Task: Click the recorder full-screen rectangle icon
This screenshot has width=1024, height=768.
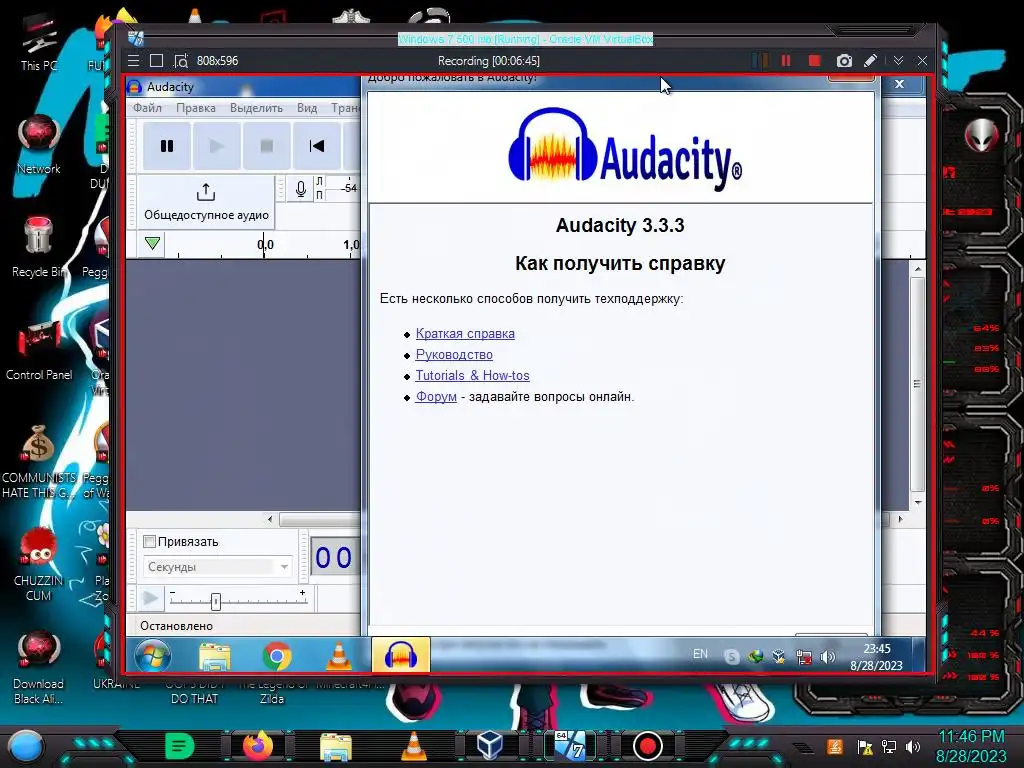Action: coord(156,61)
